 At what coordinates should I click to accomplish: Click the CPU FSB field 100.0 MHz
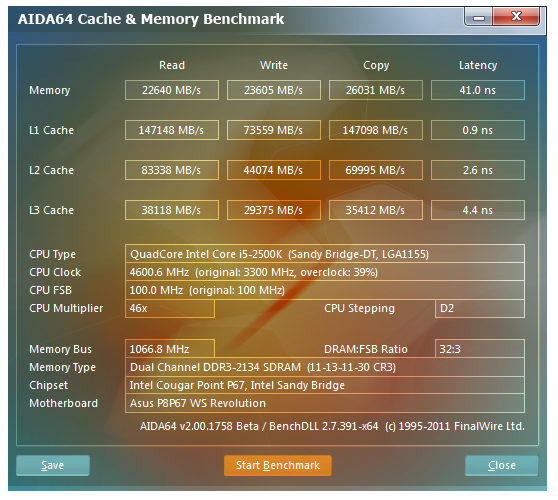(325, 290)
